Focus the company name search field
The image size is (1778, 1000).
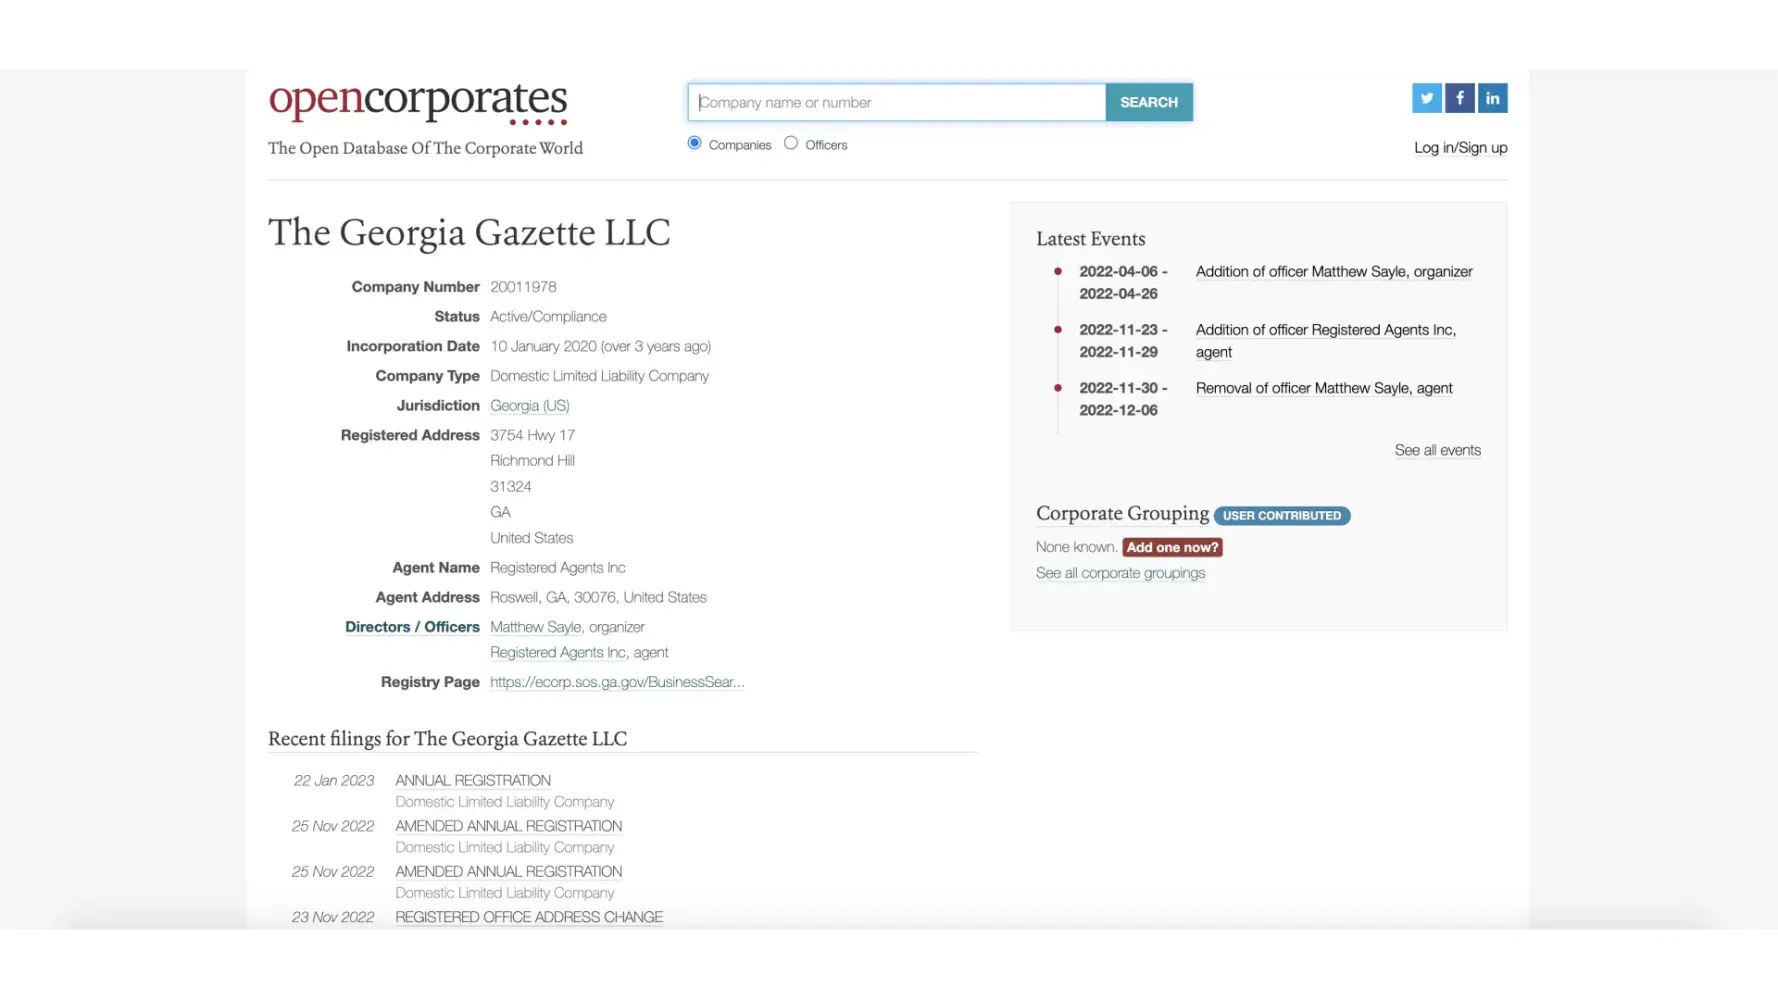[897, 102]
